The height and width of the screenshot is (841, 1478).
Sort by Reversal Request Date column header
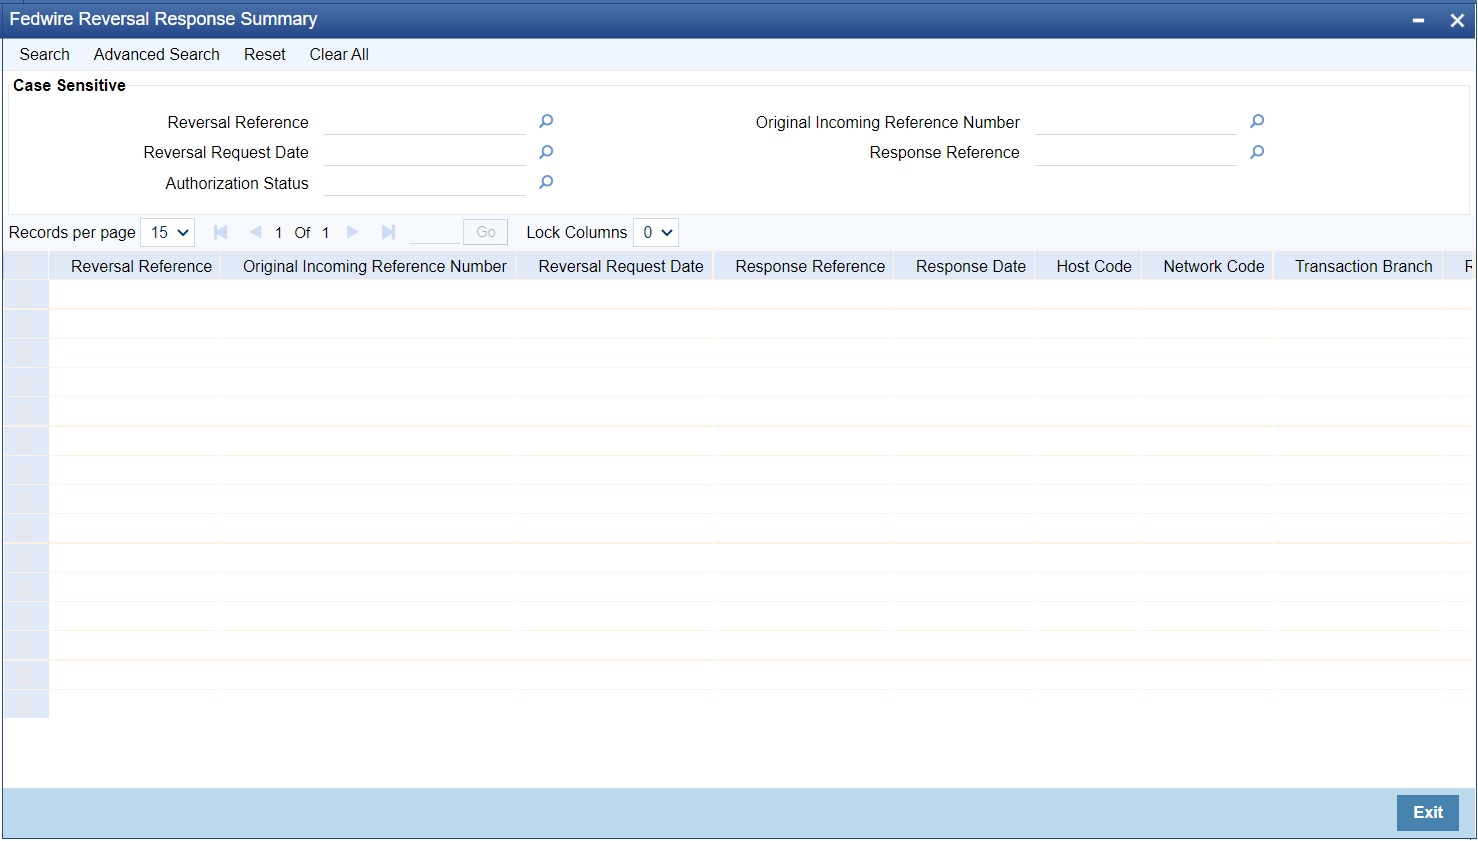tap(621, 266)
